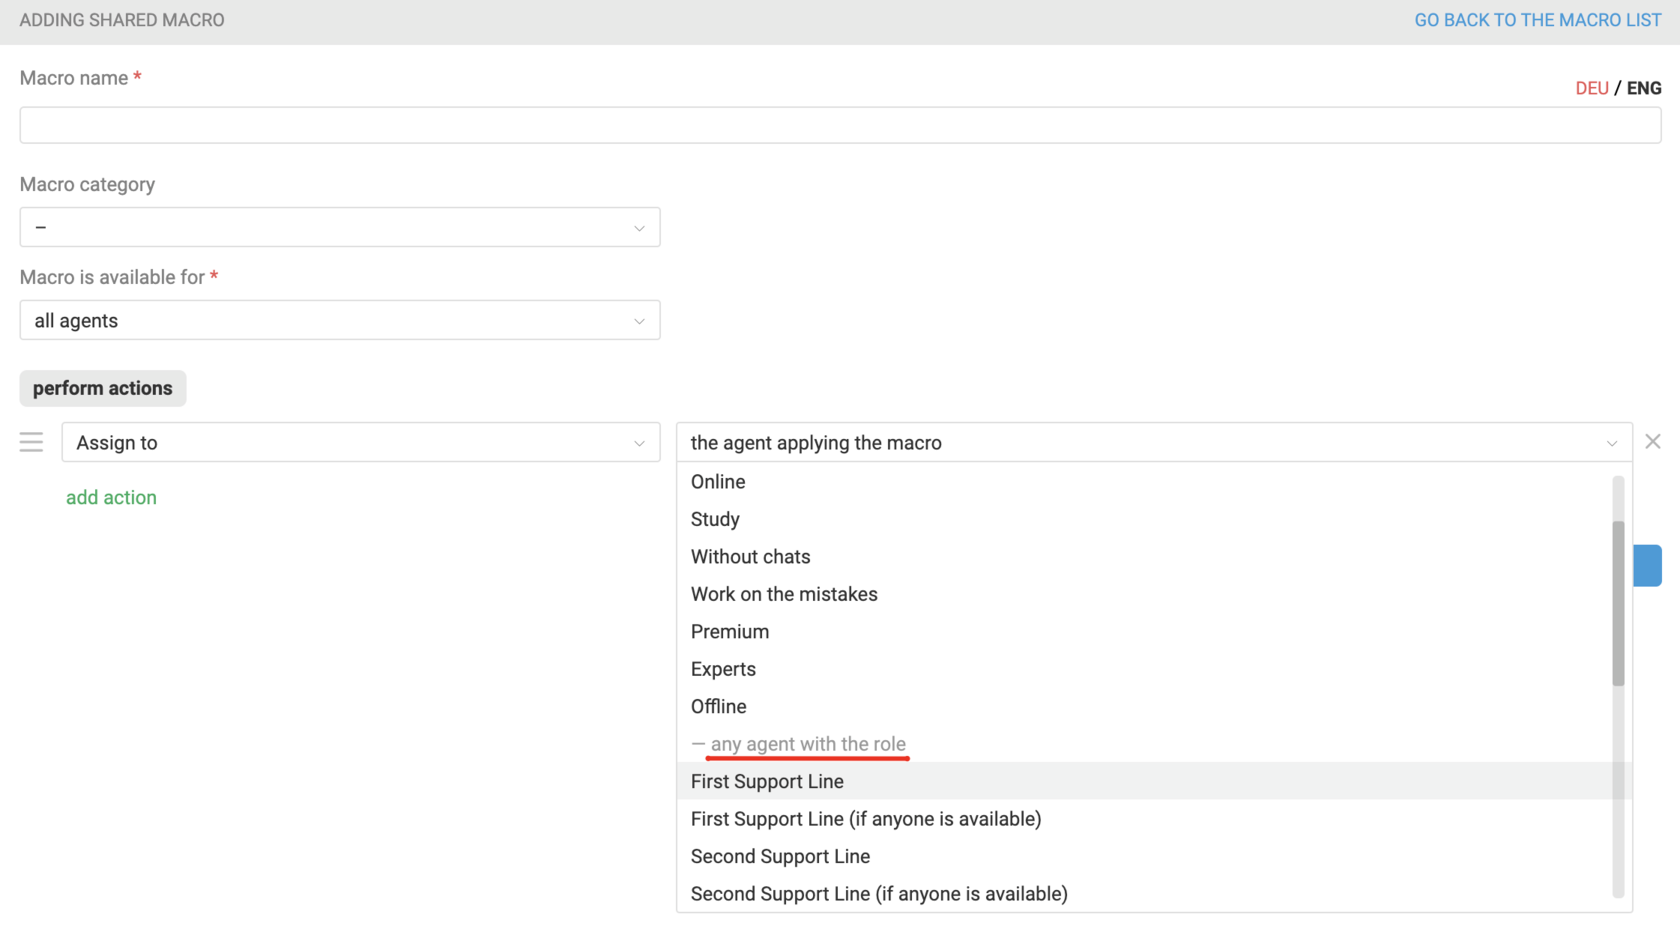The height and width of the screenshot is (938, 1680).
Task: Click the "add action" link
Action: [111, 497]
